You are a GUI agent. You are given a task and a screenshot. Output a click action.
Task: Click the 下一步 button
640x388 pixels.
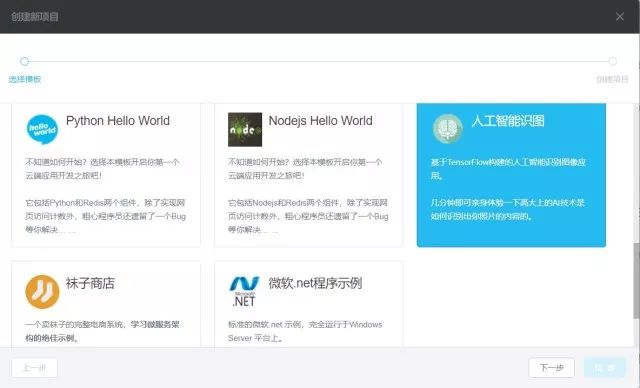coord(551,368)
